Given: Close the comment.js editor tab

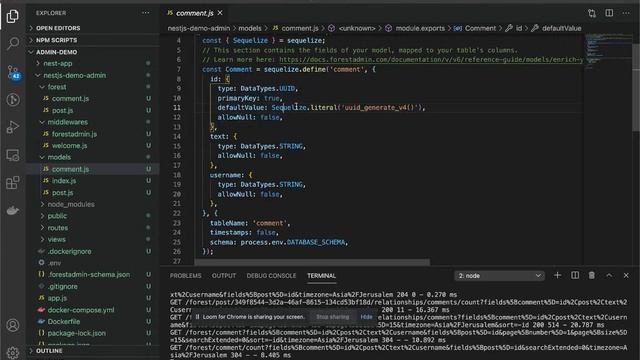Looking at the screenshot, I should pyautogui.click(x=220, y=13).
